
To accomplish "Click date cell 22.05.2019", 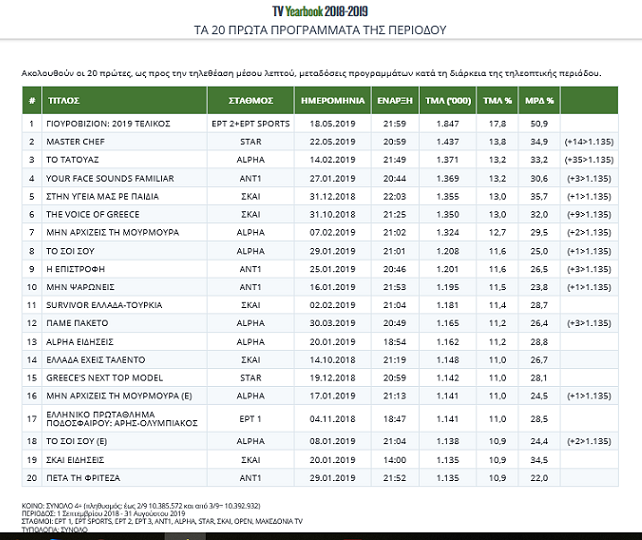I will coord(332,142).
